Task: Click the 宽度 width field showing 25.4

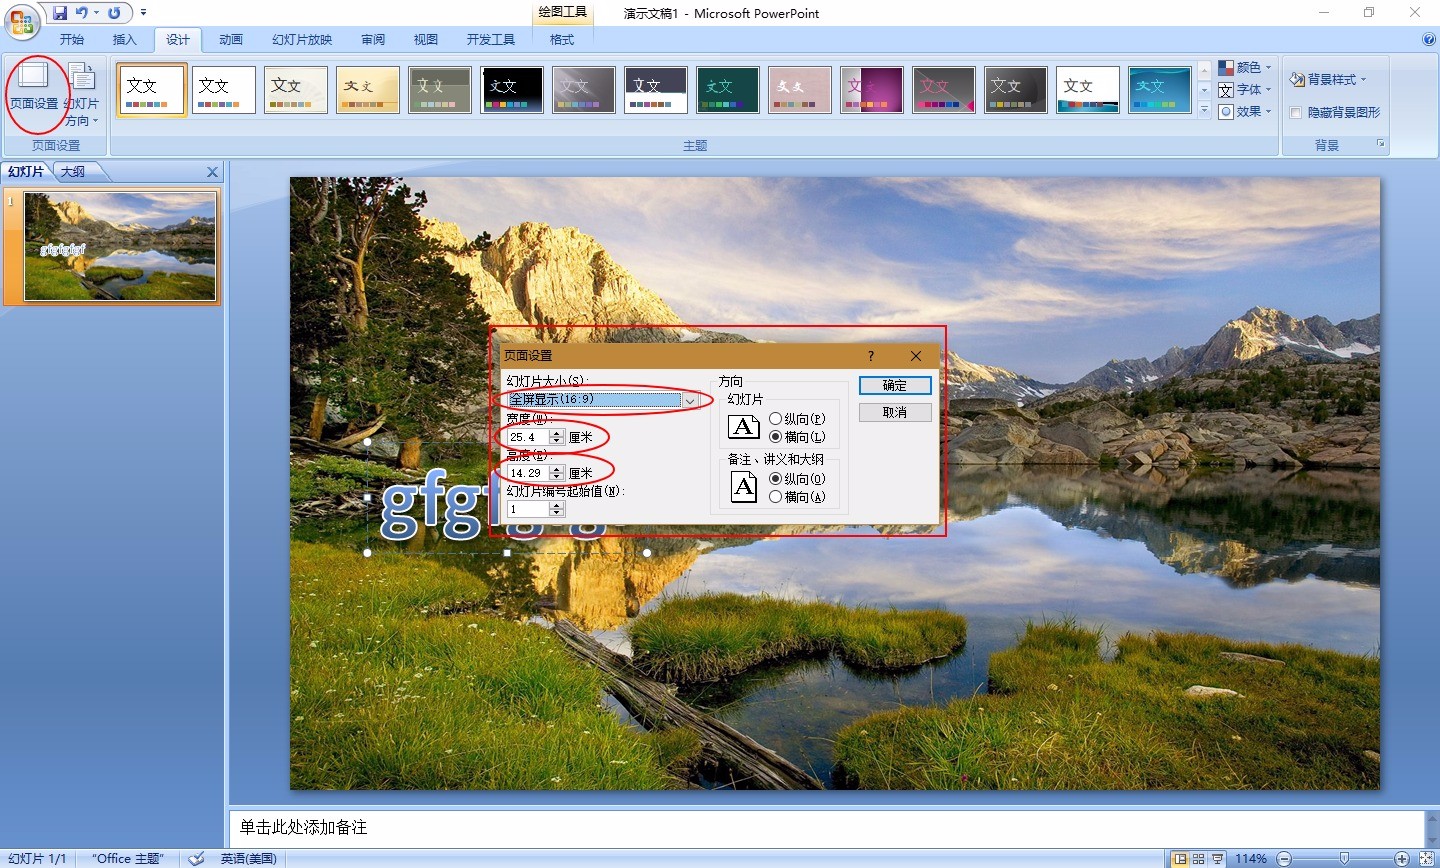Action: coord(528,437)
